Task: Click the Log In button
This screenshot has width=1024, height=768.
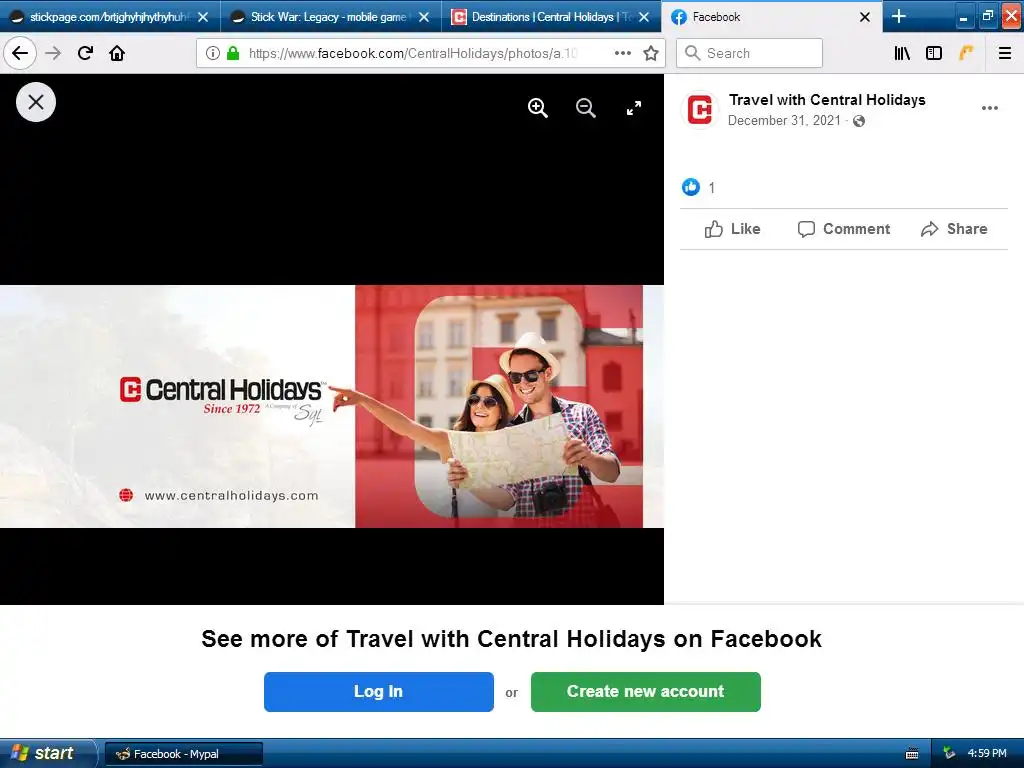Action: (379, 692)
